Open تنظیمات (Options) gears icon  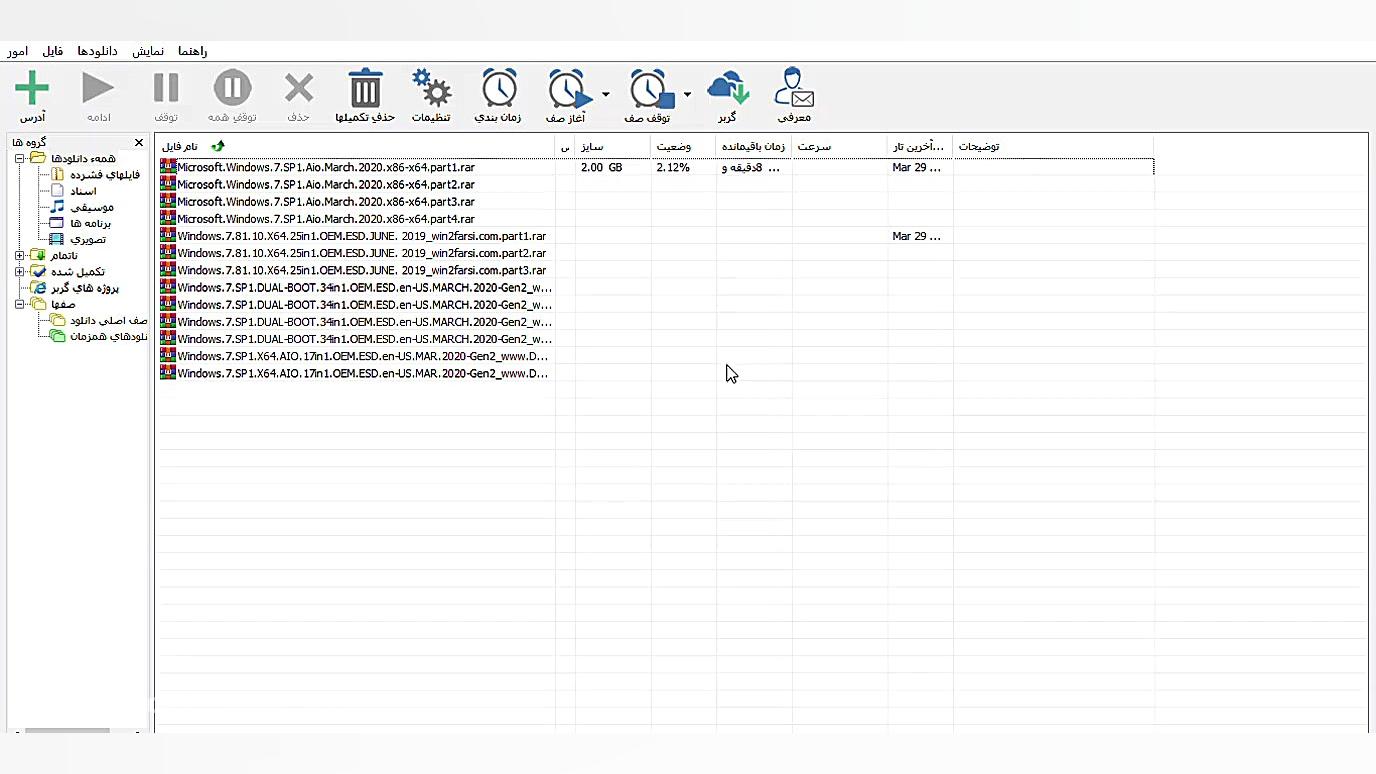pos(432,88)
